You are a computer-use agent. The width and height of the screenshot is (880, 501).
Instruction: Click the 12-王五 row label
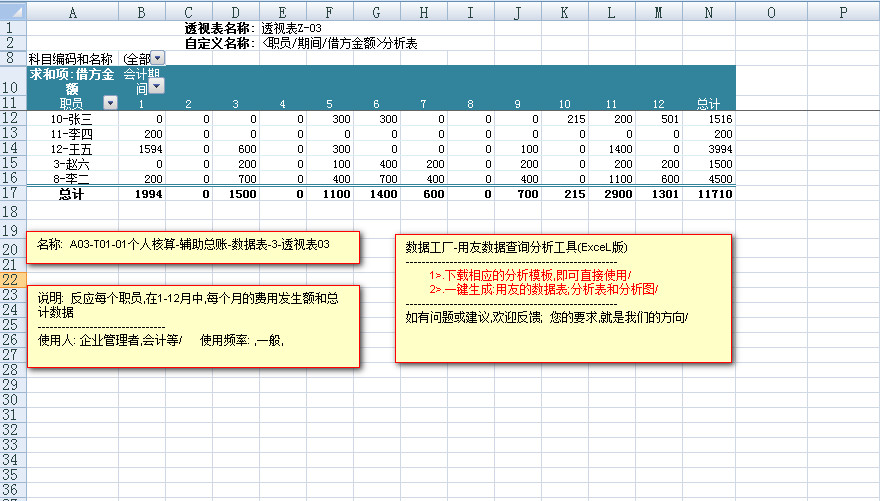tap(72, 148)
